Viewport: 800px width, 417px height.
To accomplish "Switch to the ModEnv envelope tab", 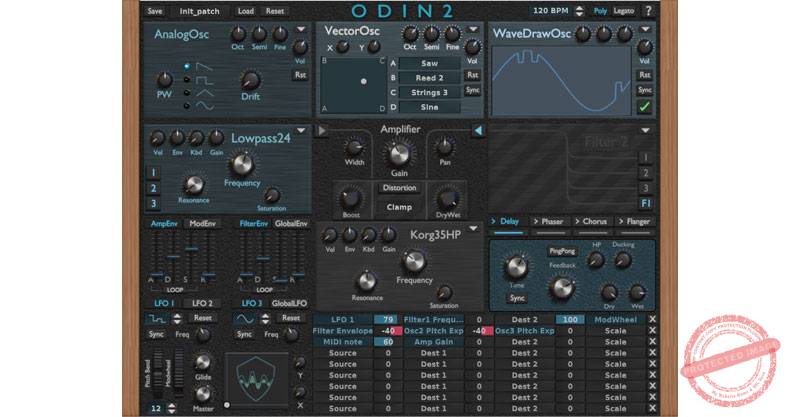I will pos(202,223).
